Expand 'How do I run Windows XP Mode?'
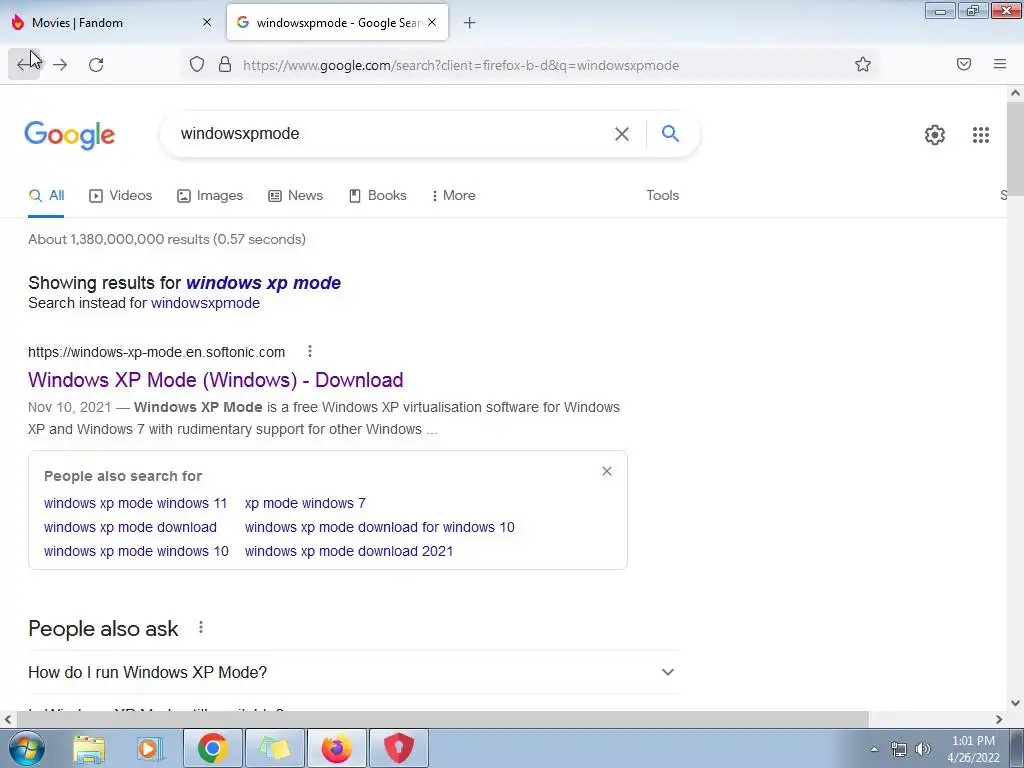The image size is (1024, 768). point(354,672)
